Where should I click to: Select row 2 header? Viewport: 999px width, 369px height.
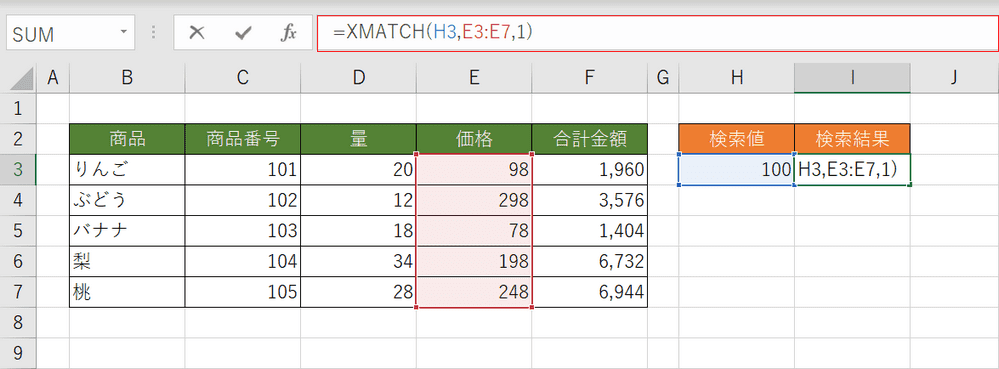pos(18,139)
